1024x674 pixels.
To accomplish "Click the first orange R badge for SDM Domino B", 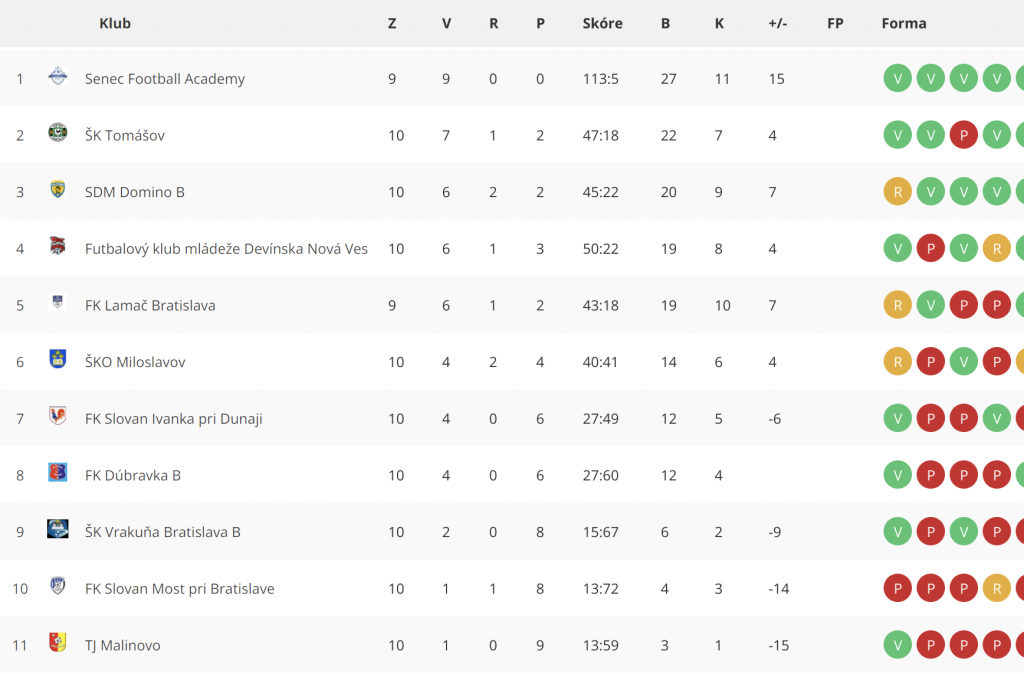I will 897,192.
